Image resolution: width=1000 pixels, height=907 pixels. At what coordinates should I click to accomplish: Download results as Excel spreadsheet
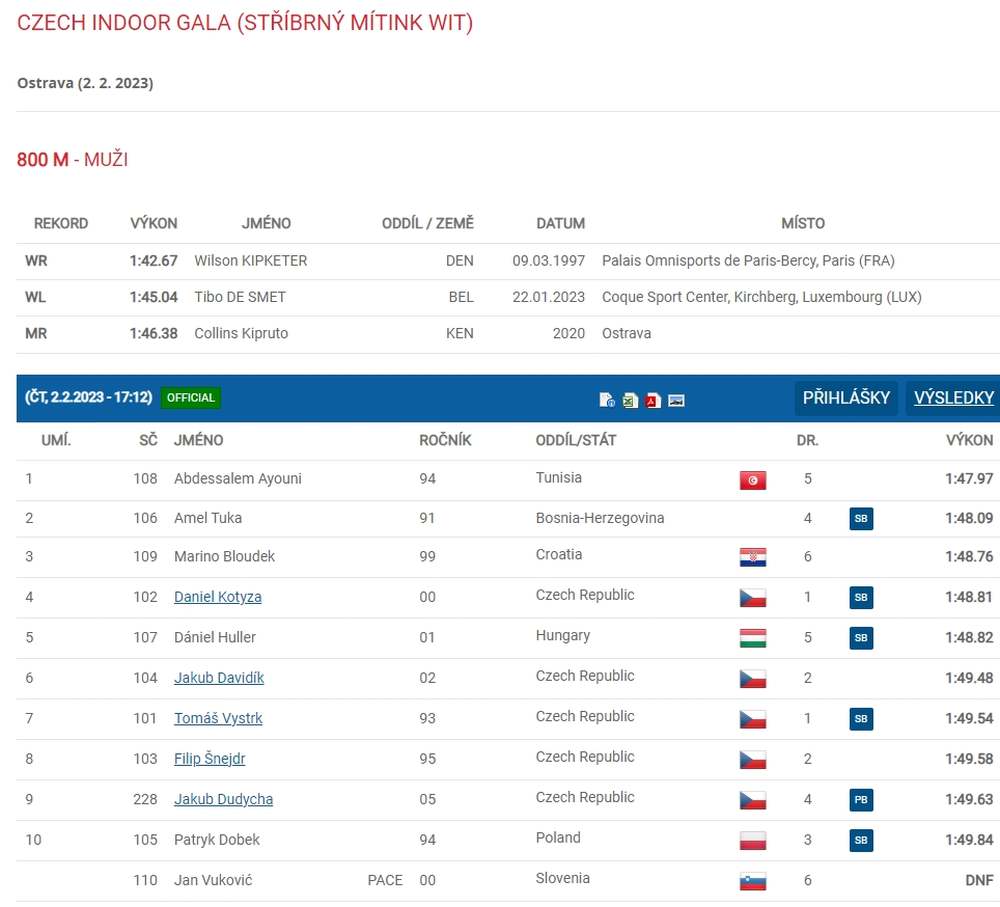[x=630, y=400]
